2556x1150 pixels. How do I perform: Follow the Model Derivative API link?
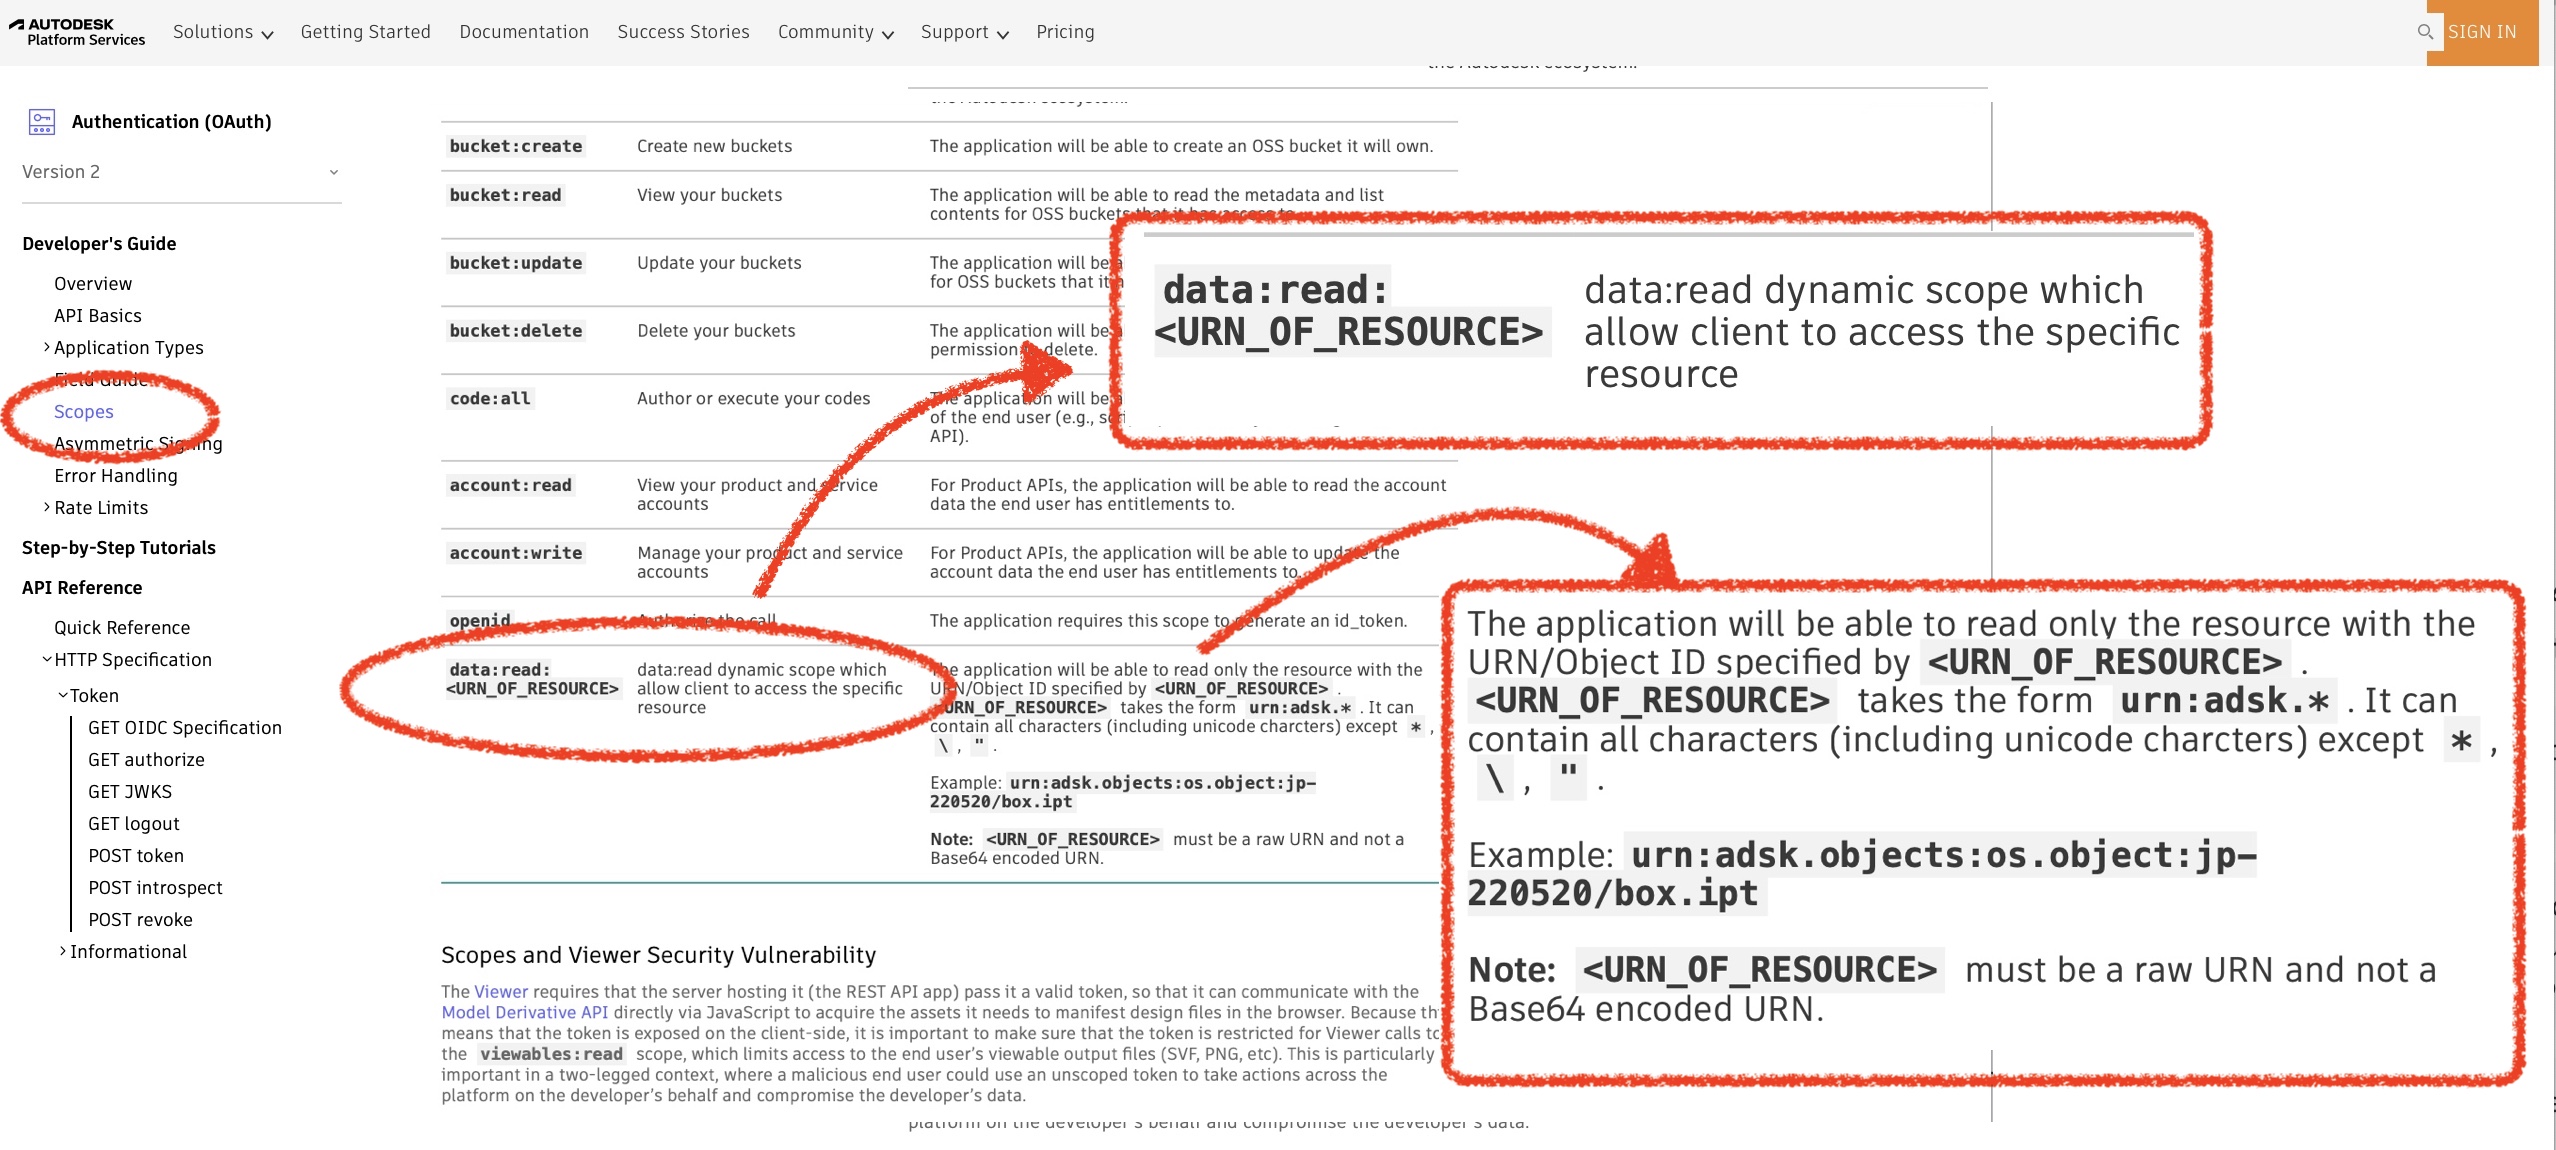(525, 1013)
